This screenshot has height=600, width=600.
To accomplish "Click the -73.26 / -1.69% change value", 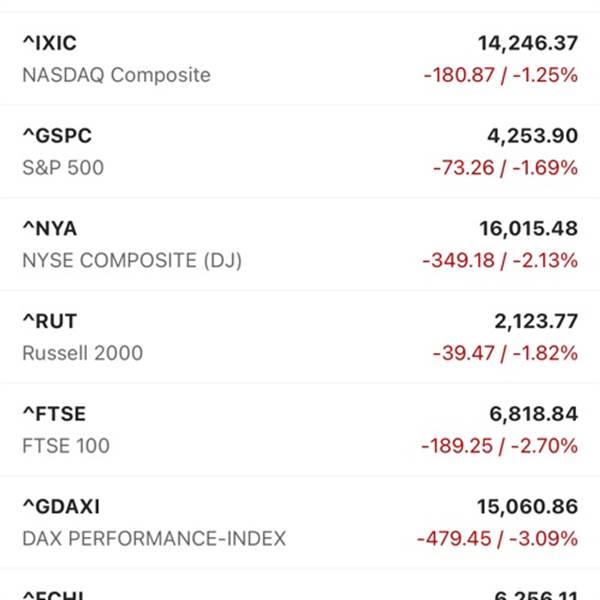I will [x=505, y=168].
